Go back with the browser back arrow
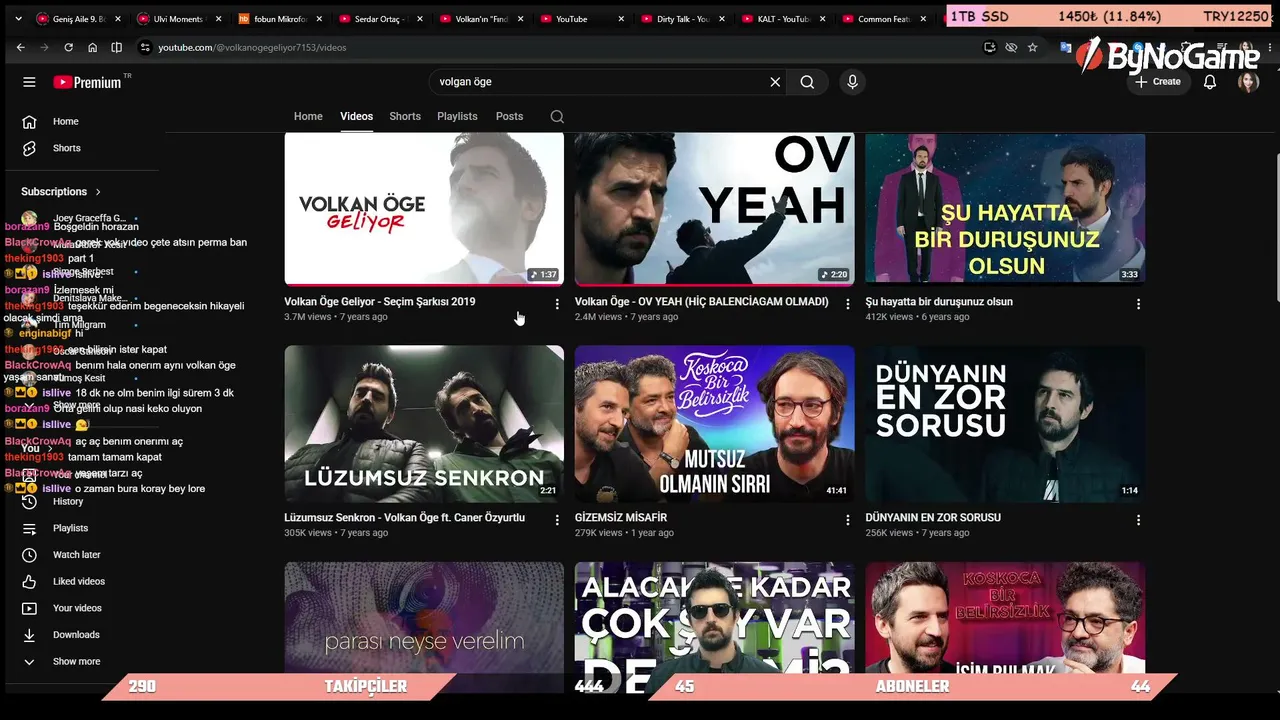This screenshot has width=1280, height=720. pos(20,47)
